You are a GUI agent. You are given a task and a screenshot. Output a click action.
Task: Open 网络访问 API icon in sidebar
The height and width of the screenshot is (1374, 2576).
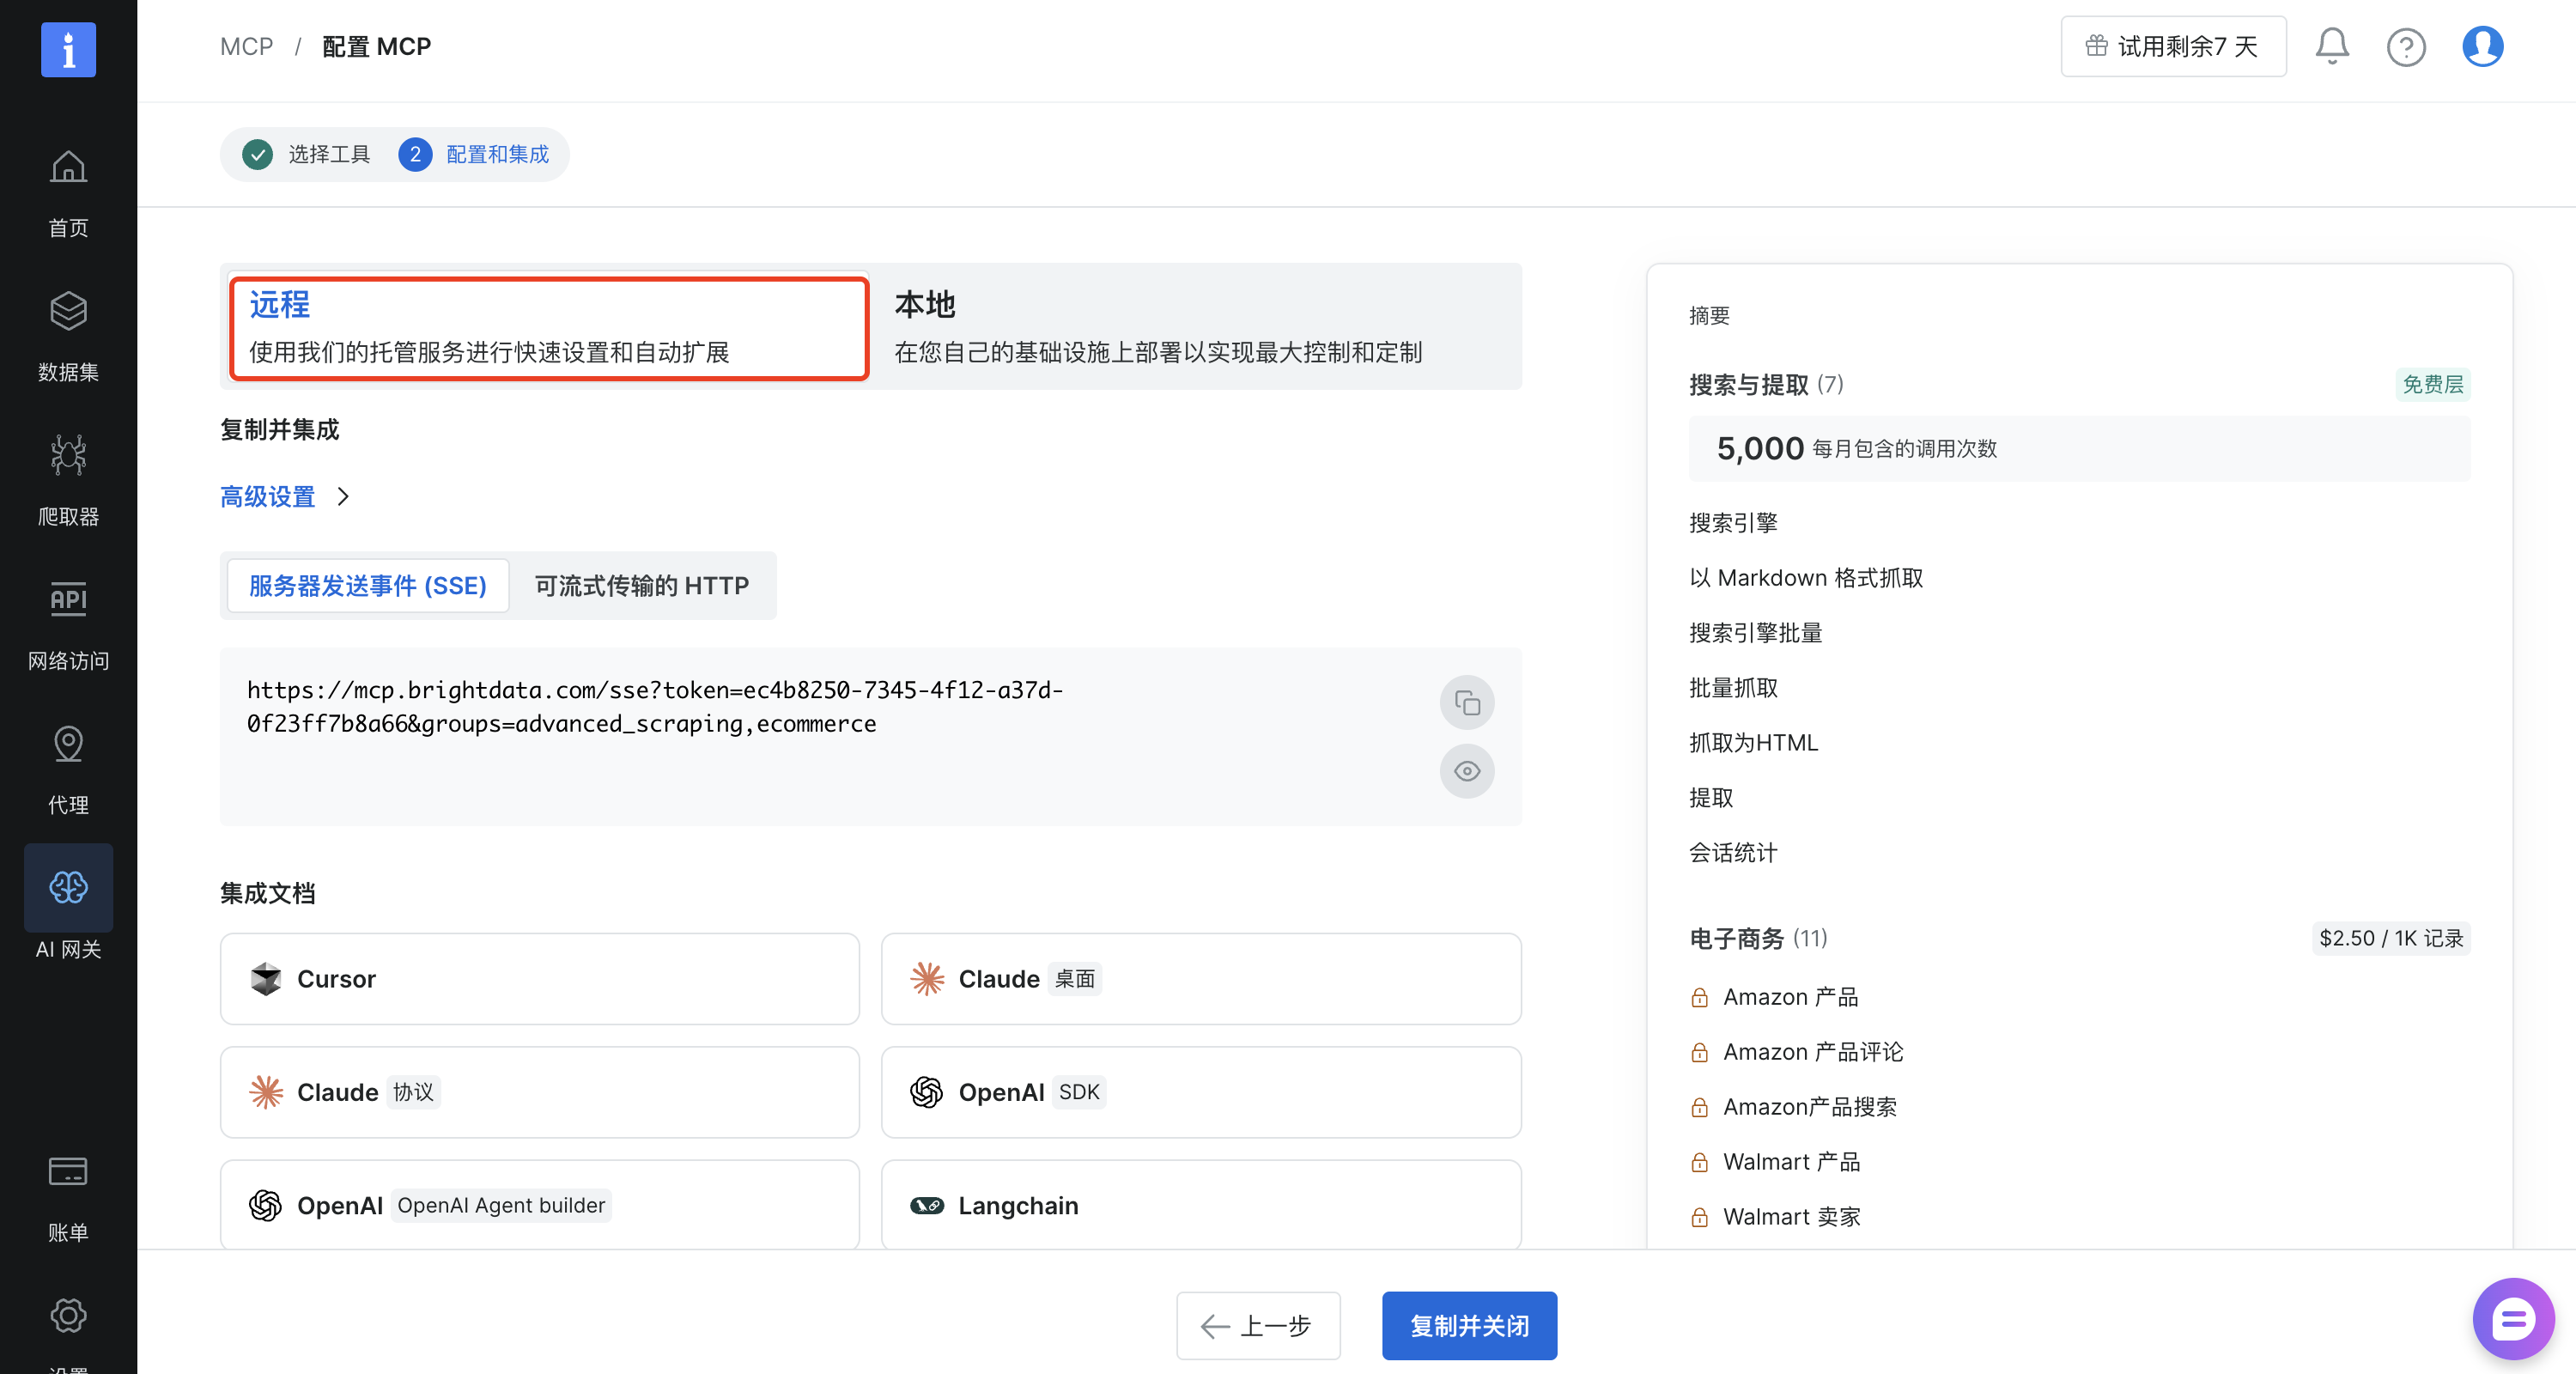pos(68,623)
